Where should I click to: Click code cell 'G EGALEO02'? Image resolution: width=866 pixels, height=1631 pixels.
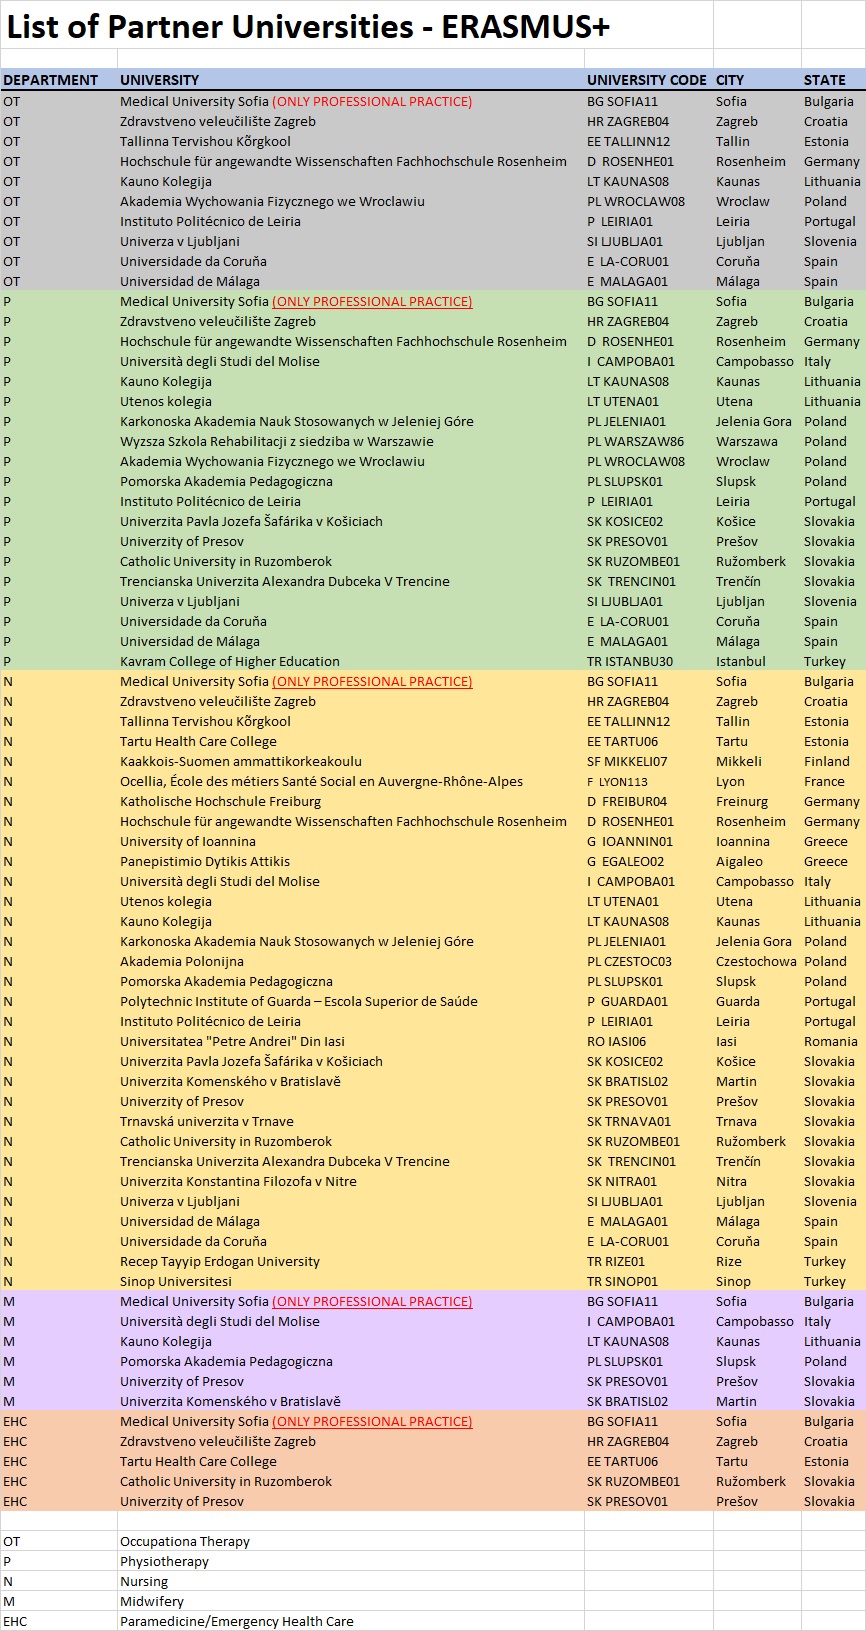pyautogui.click(x=626, y=861)
